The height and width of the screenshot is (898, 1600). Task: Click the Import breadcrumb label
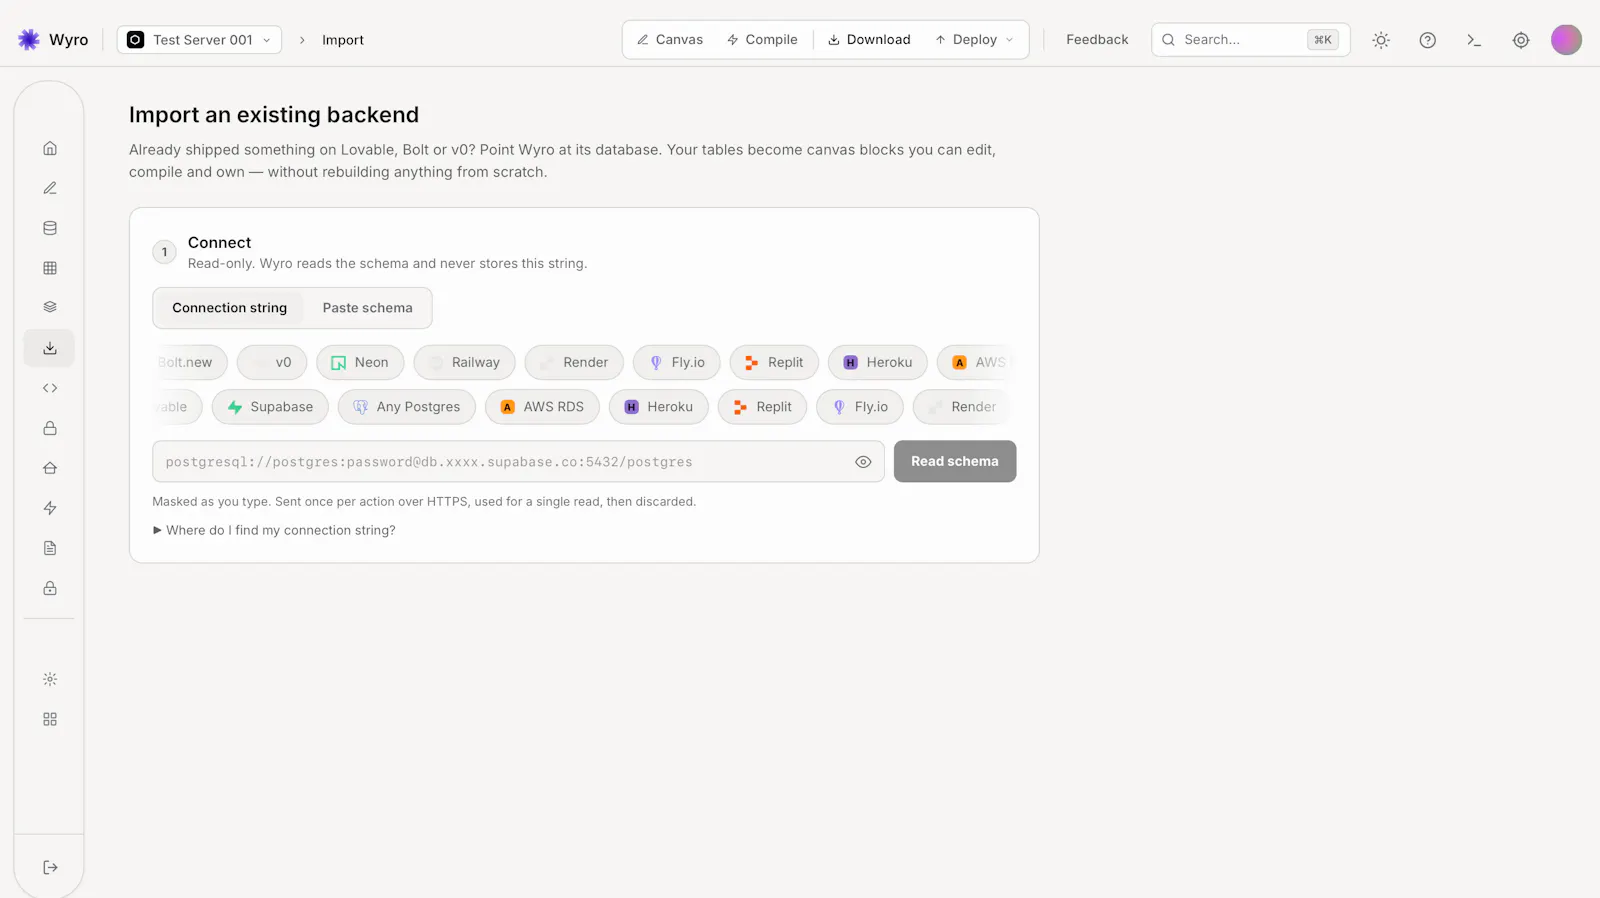tap(343, 40)
